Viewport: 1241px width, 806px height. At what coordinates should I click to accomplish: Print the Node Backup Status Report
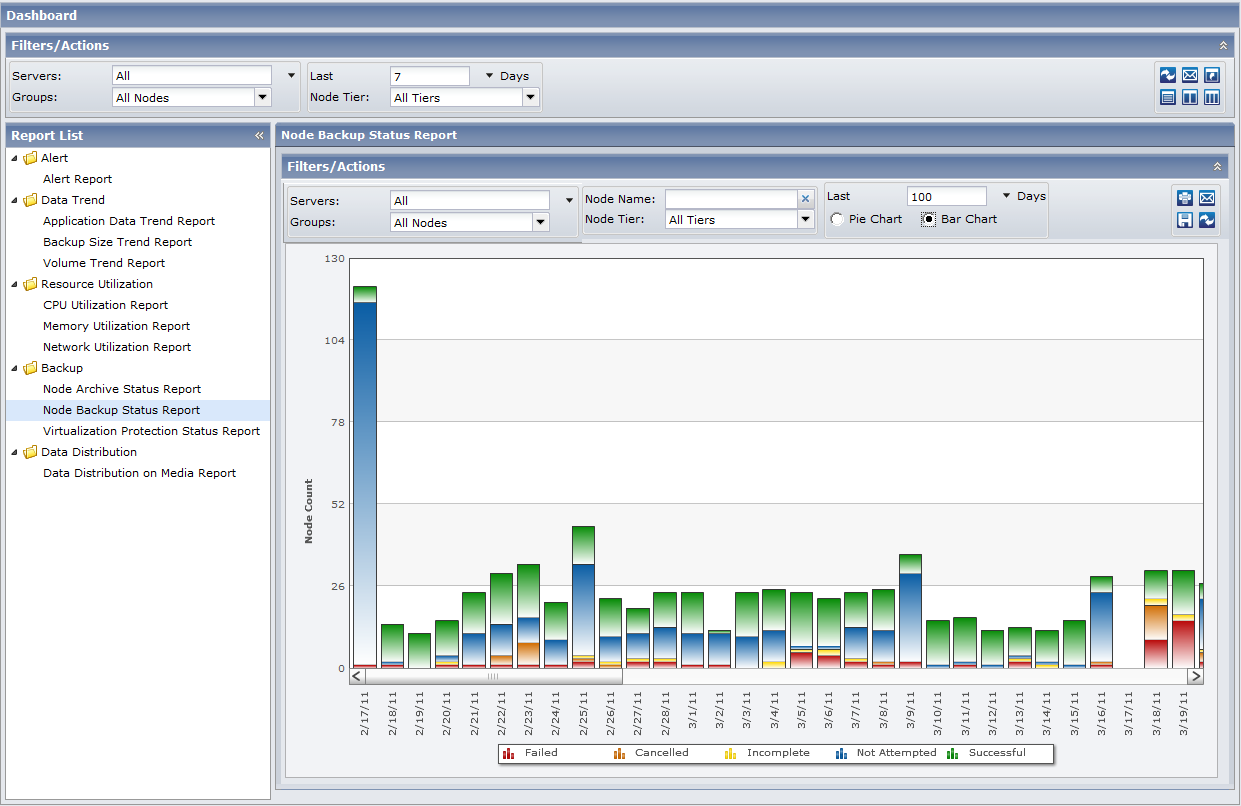[x=1185, y=198]
